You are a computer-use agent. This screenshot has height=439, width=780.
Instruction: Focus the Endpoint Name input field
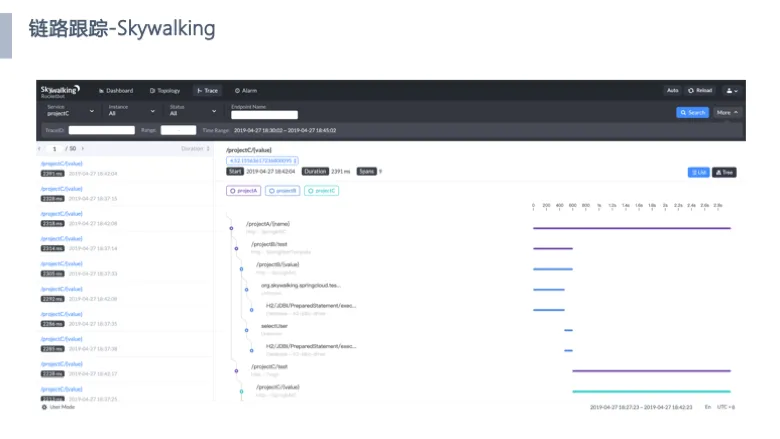[264, 115]
